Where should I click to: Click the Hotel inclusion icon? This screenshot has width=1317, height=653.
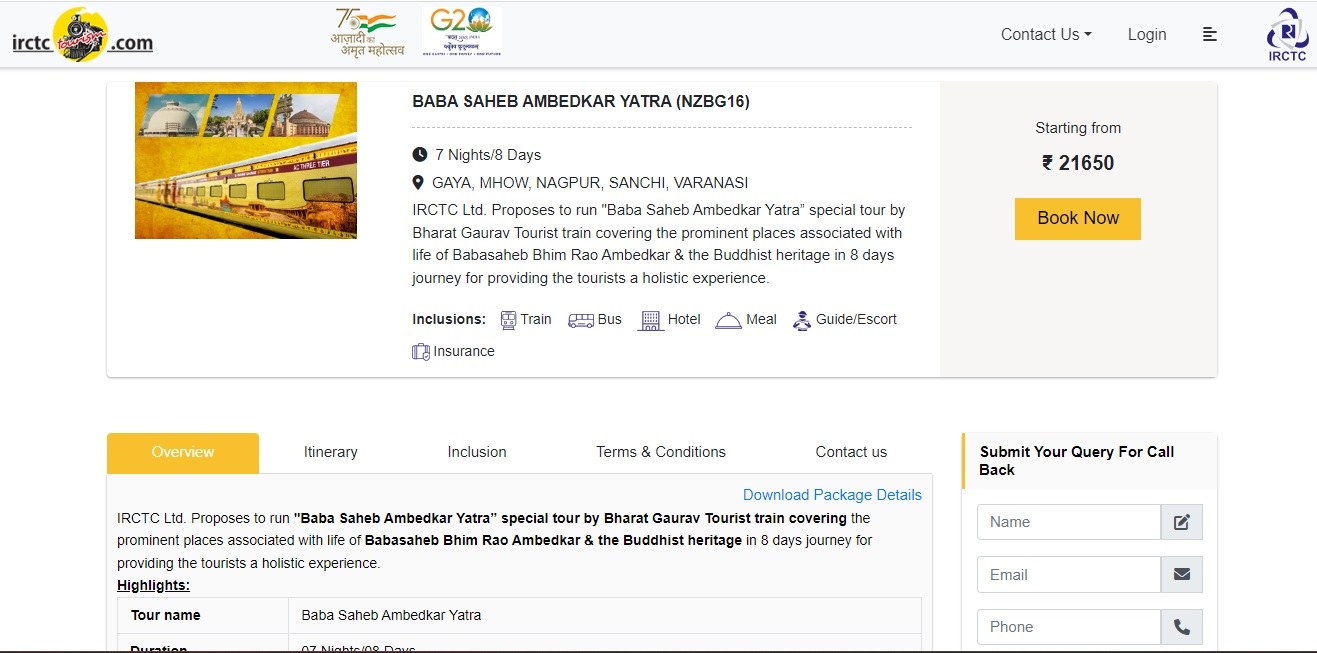coord(650,320)
